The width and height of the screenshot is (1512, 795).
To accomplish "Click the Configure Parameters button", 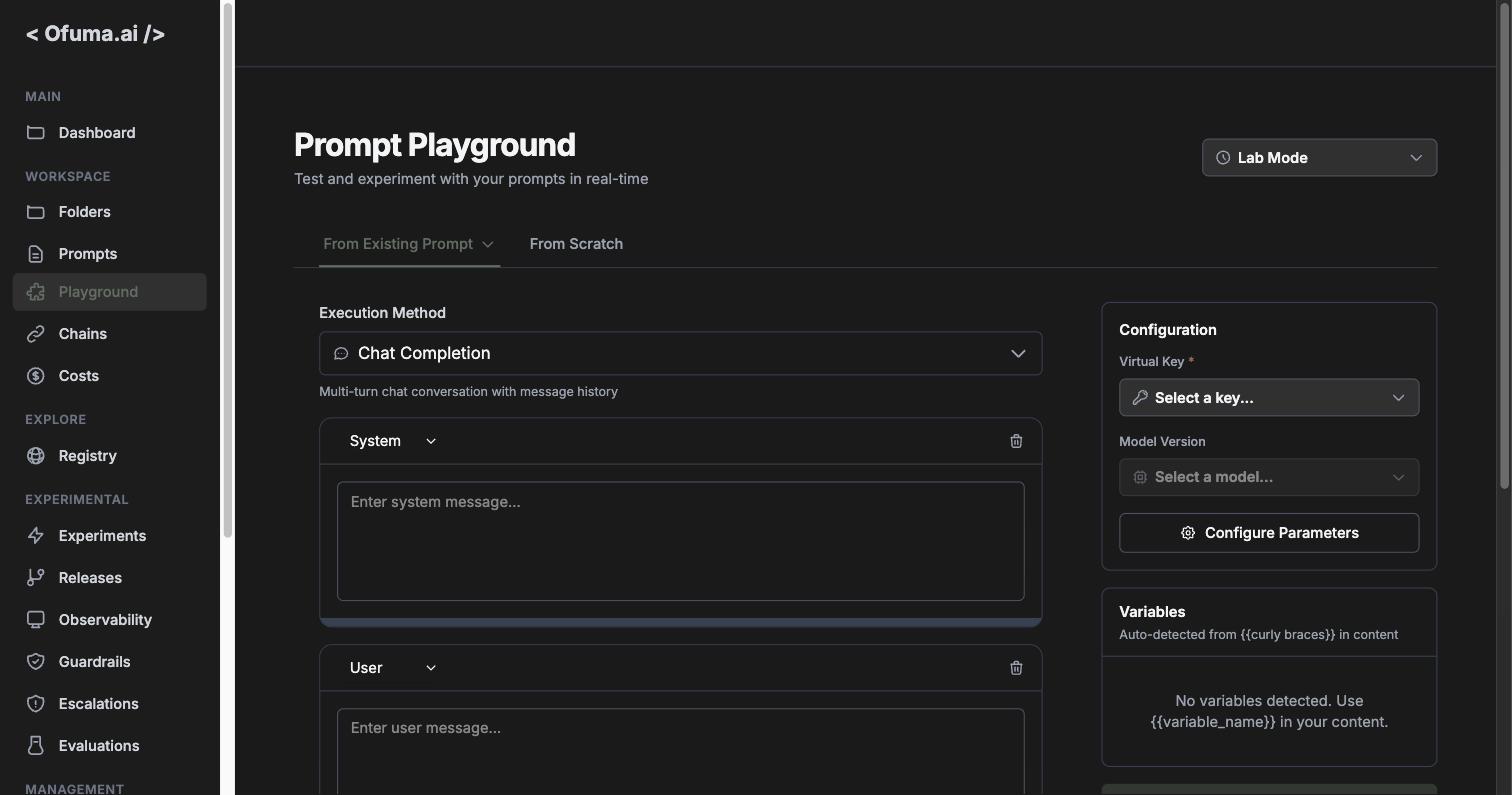I will [1269, 533].
